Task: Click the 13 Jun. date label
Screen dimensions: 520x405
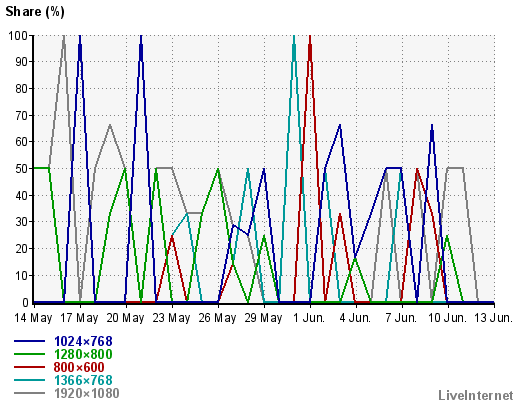Action: click(x=493, y=318)
